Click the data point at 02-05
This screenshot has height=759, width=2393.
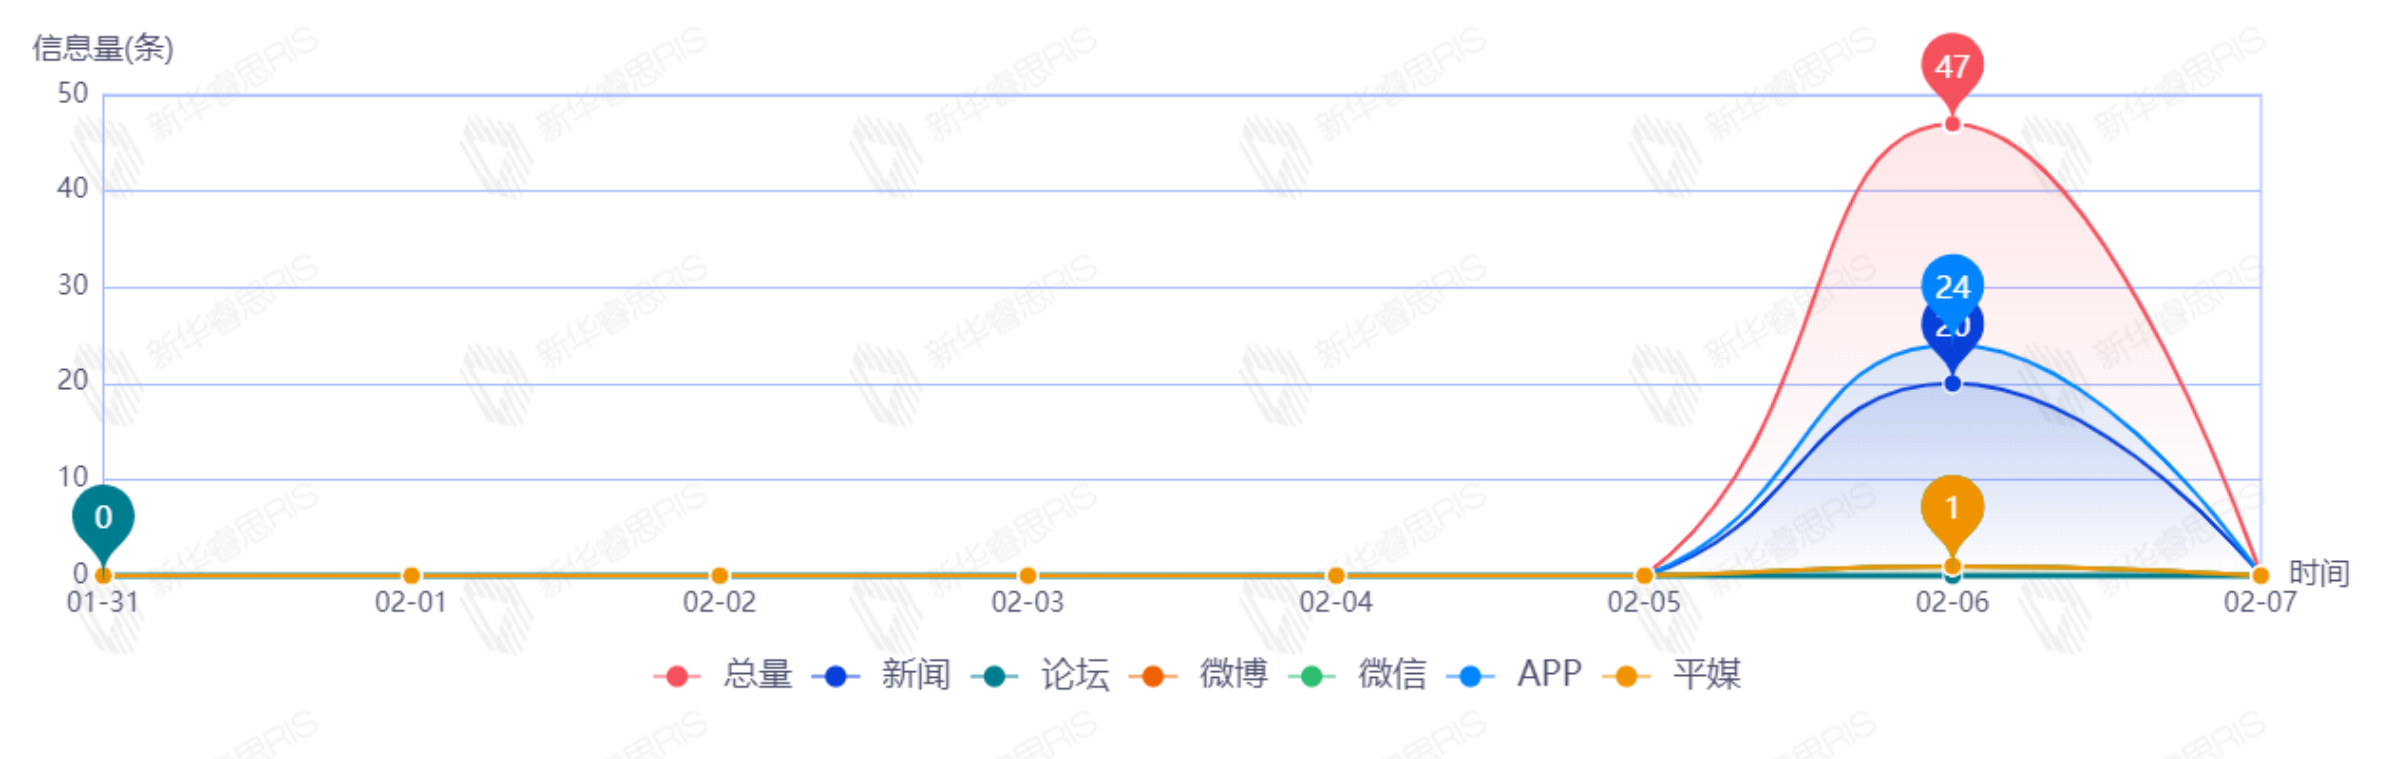click(x=1643, y=575)
